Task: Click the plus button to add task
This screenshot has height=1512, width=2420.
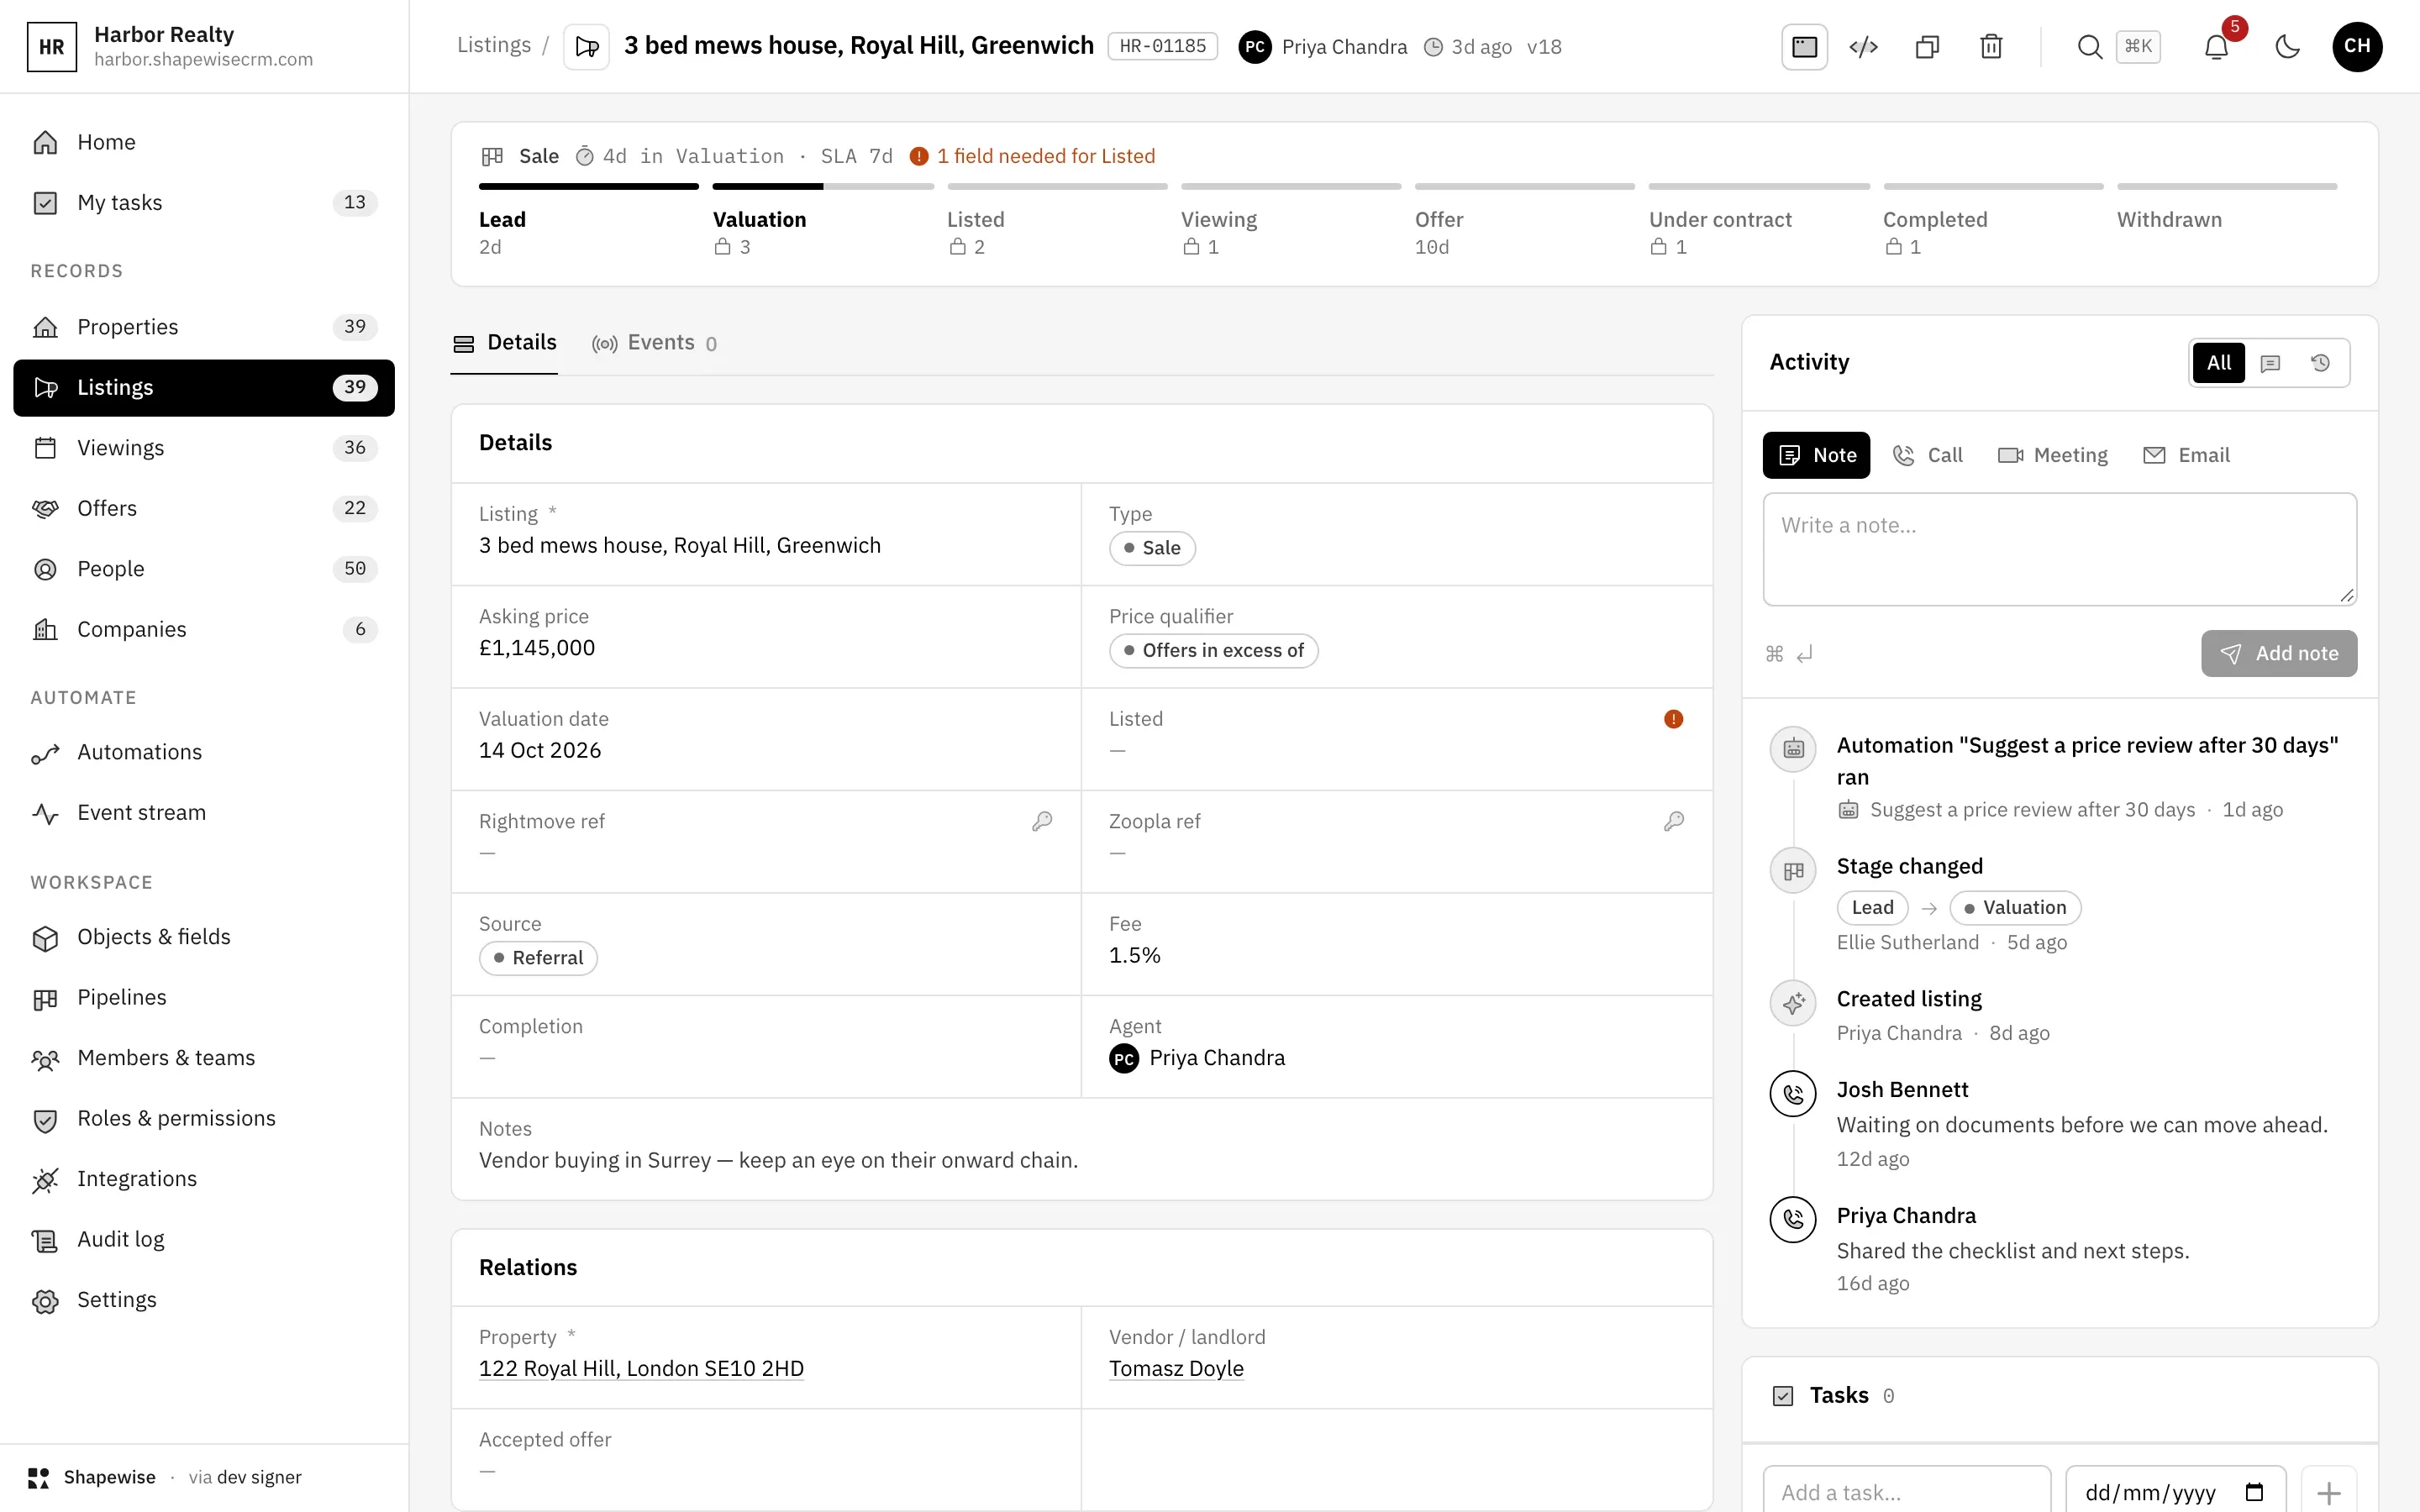Action: [x=2328, y=1492]
